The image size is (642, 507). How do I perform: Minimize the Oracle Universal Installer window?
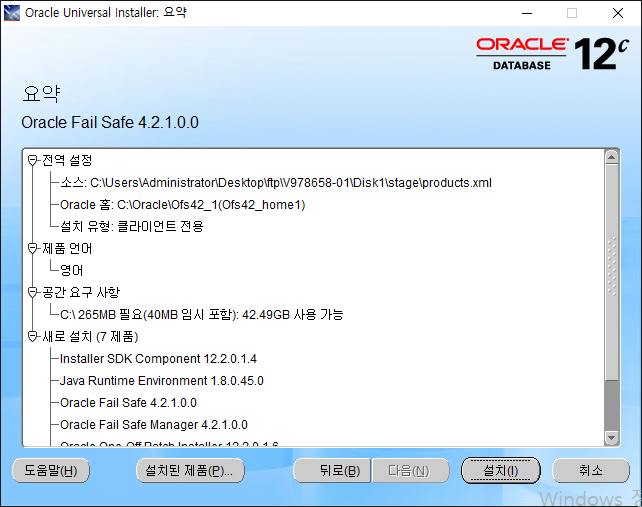click(x=527, y=13)
